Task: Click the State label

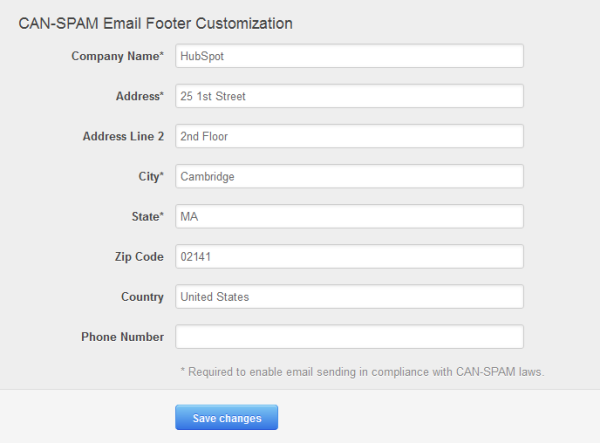Action: click(x=147, y=216)
